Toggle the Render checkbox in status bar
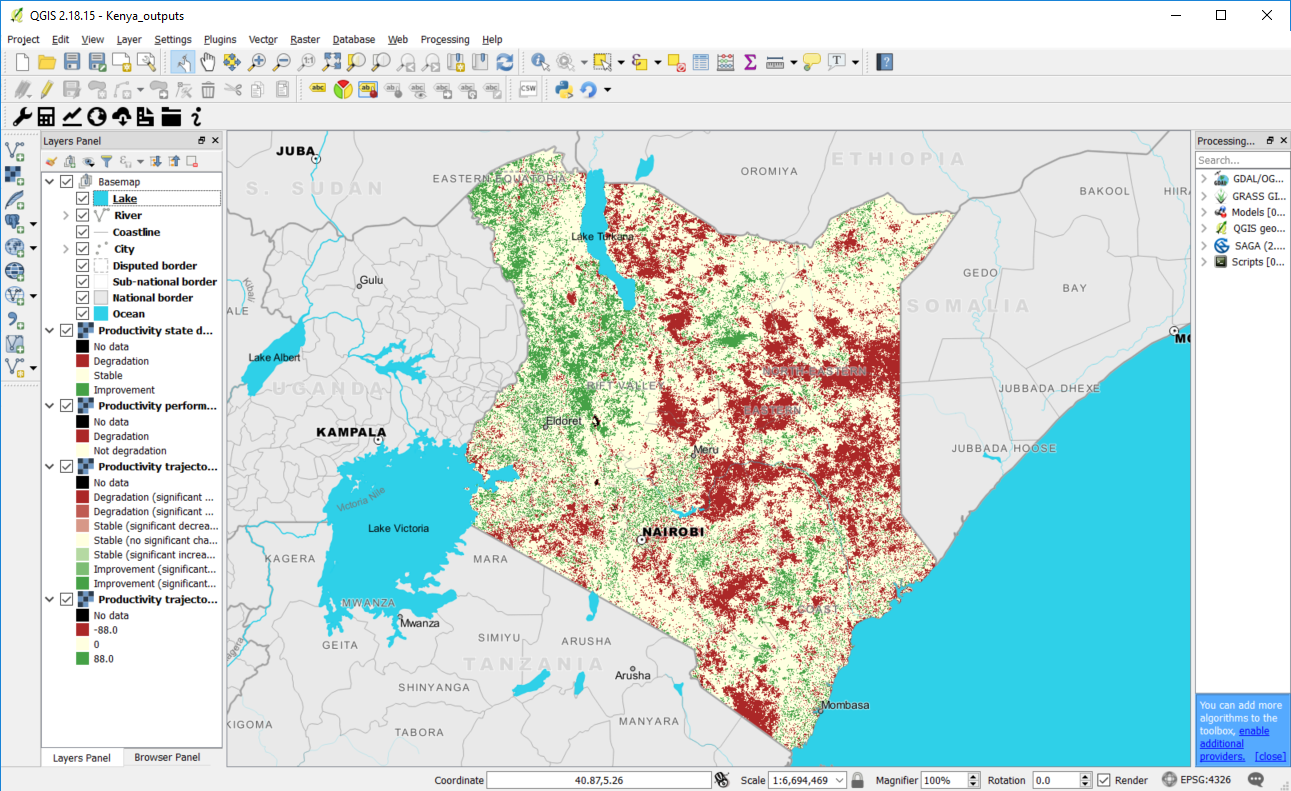Viewport: 1291px width, 791px height. click(1104, 780)
